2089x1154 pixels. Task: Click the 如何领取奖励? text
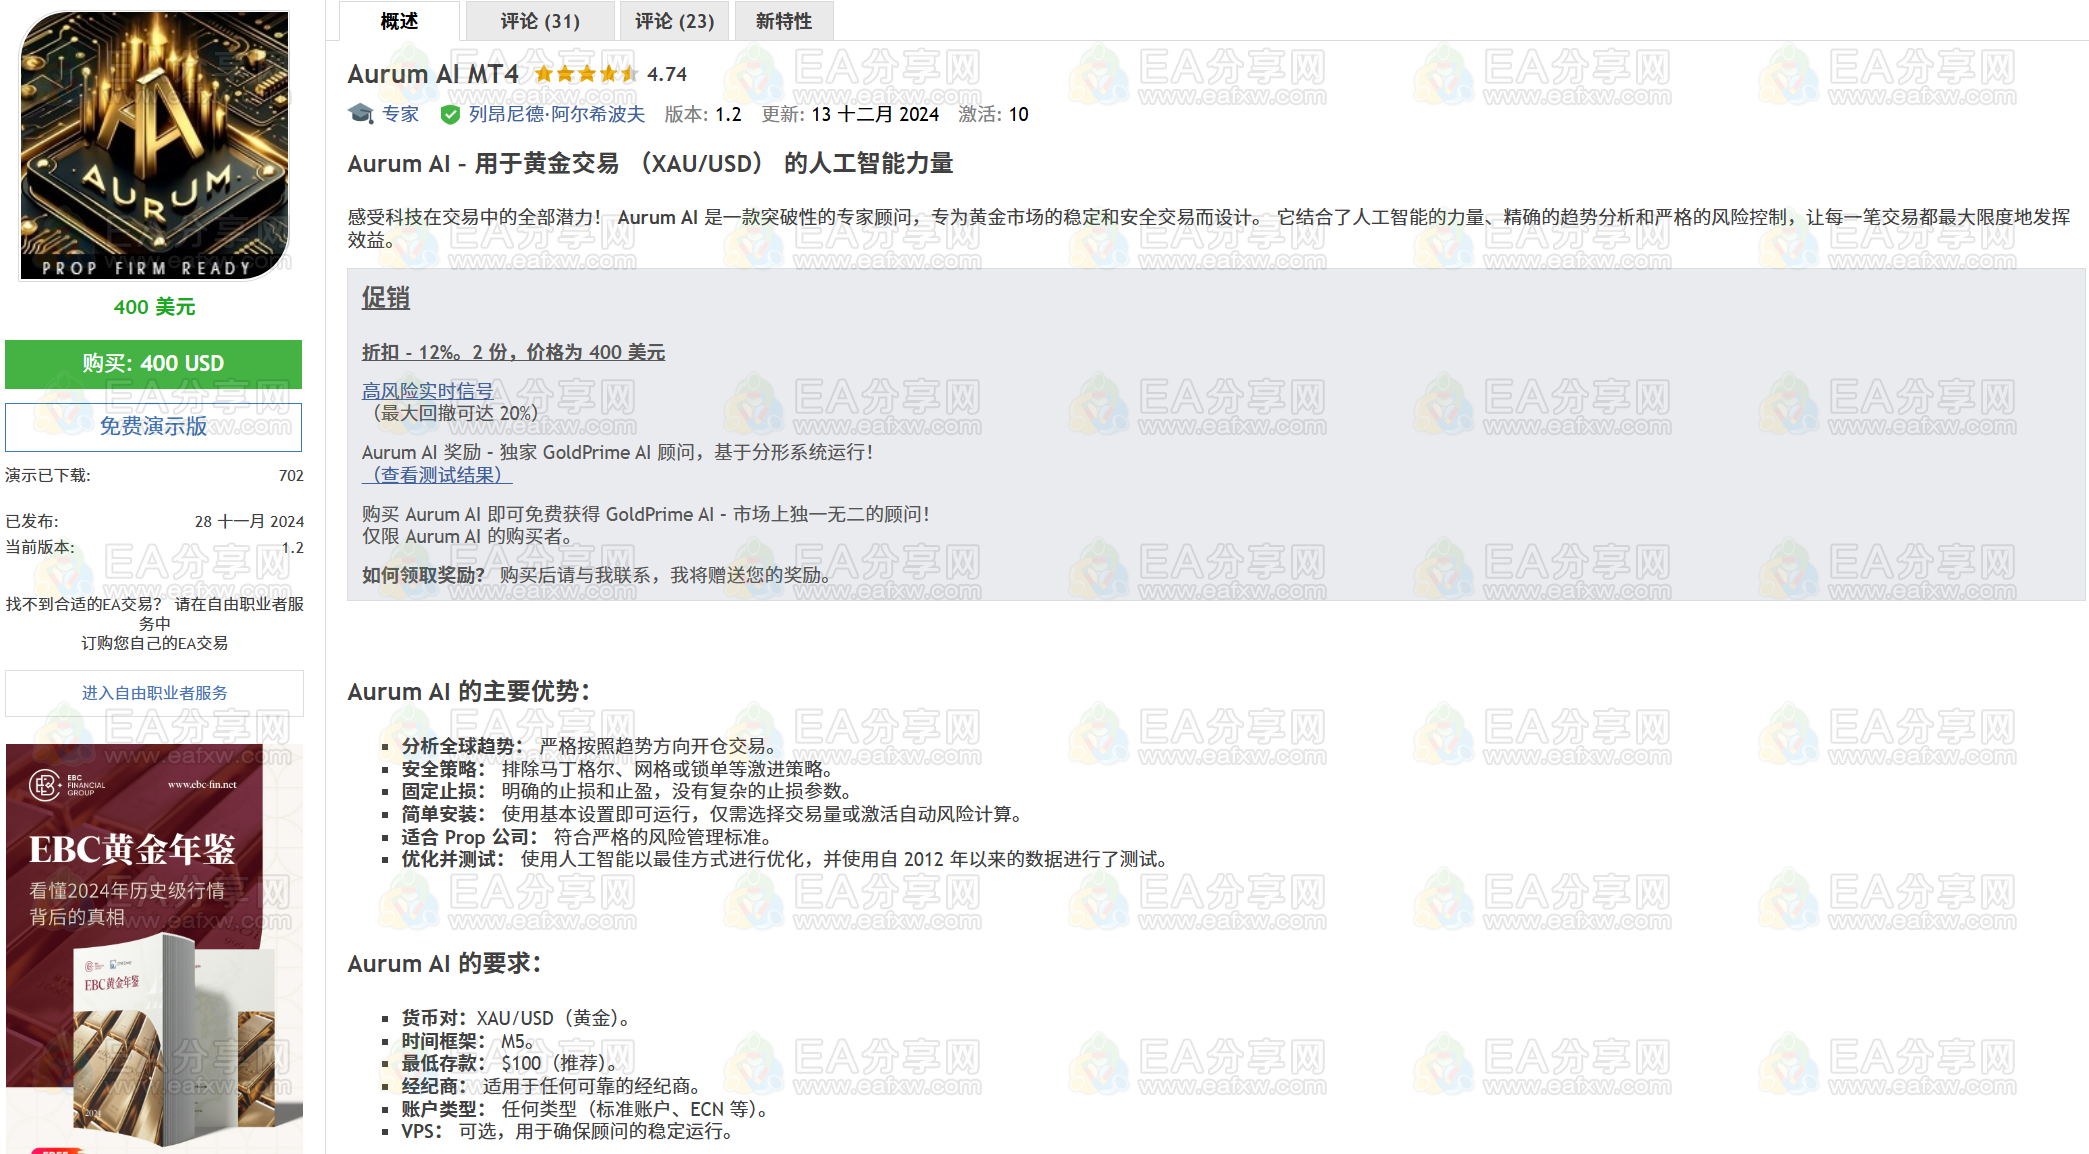[423, 575]
